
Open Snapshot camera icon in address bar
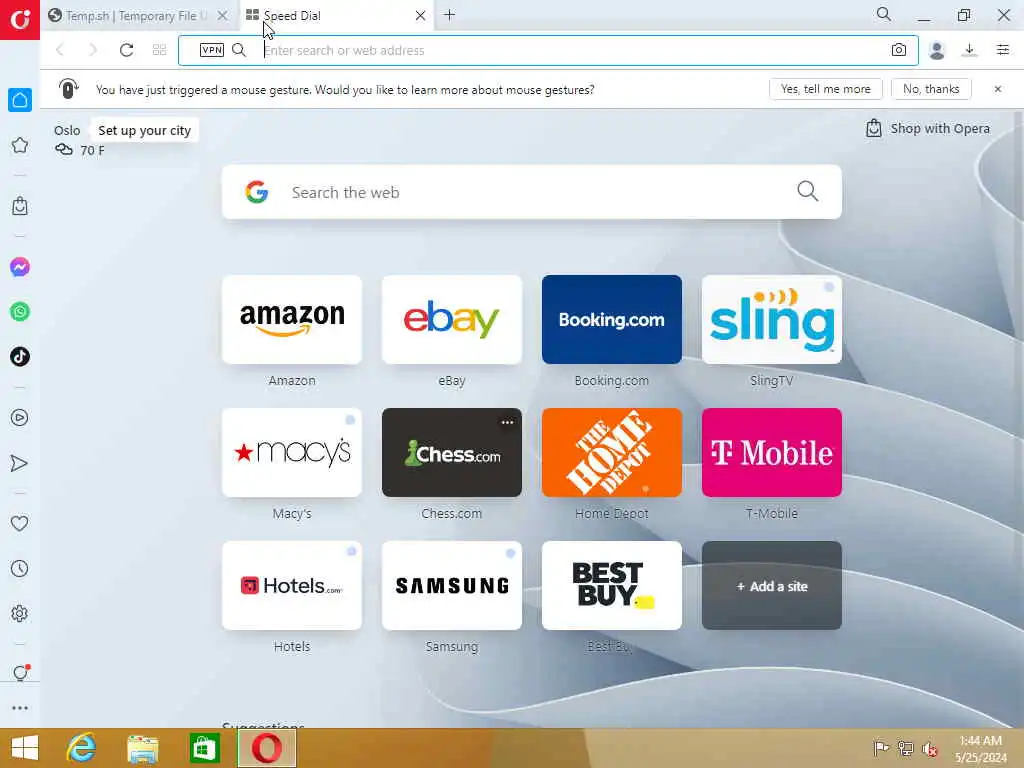pyautogui.click(x=899, y=50)
